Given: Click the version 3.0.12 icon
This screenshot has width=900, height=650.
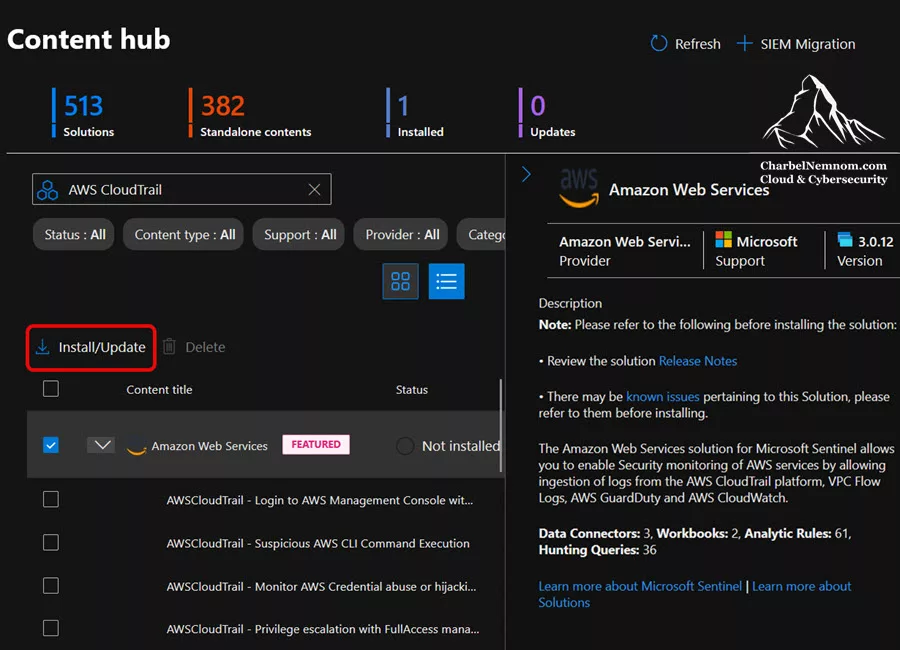Looking at the screenshot, I should (845, 239).
